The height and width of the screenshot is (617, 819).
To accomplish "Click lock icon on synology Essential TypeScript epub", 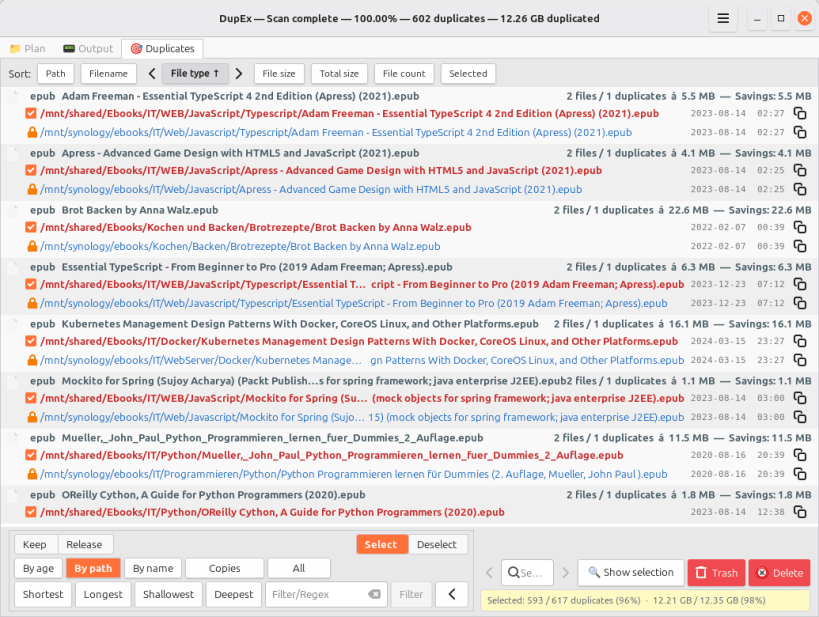I will (32, 303).
